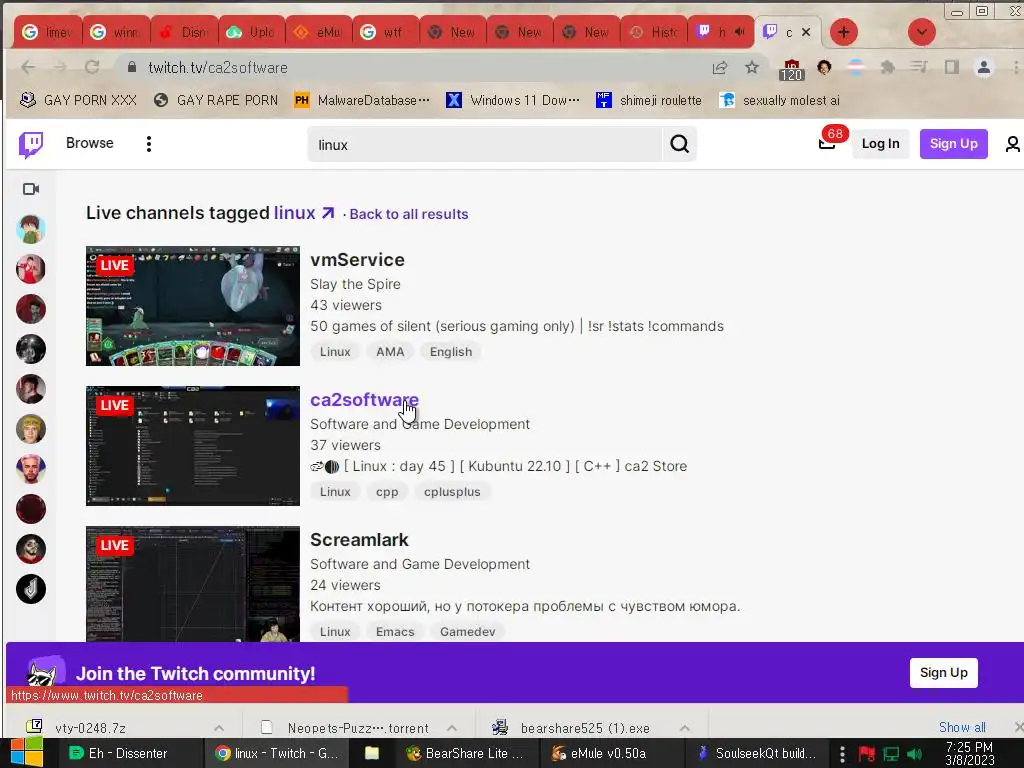Open the vmService stream thumbnail
This screenshot has height=768, width=1024.
click(193, 306)
